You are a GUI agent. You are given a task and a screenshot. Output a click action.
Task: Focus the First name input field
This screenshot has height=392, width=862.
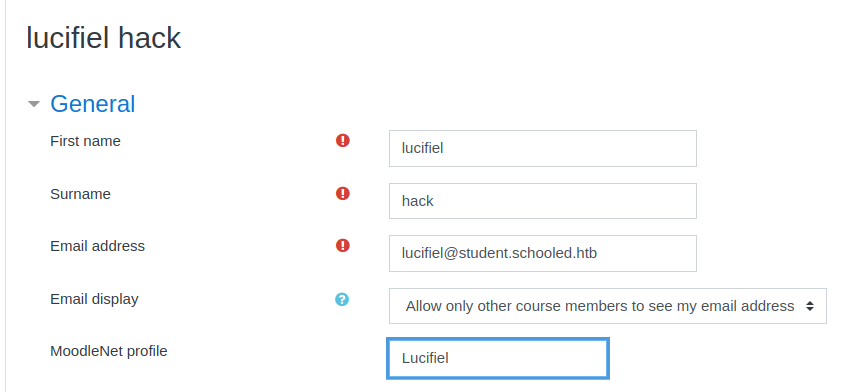543,148
